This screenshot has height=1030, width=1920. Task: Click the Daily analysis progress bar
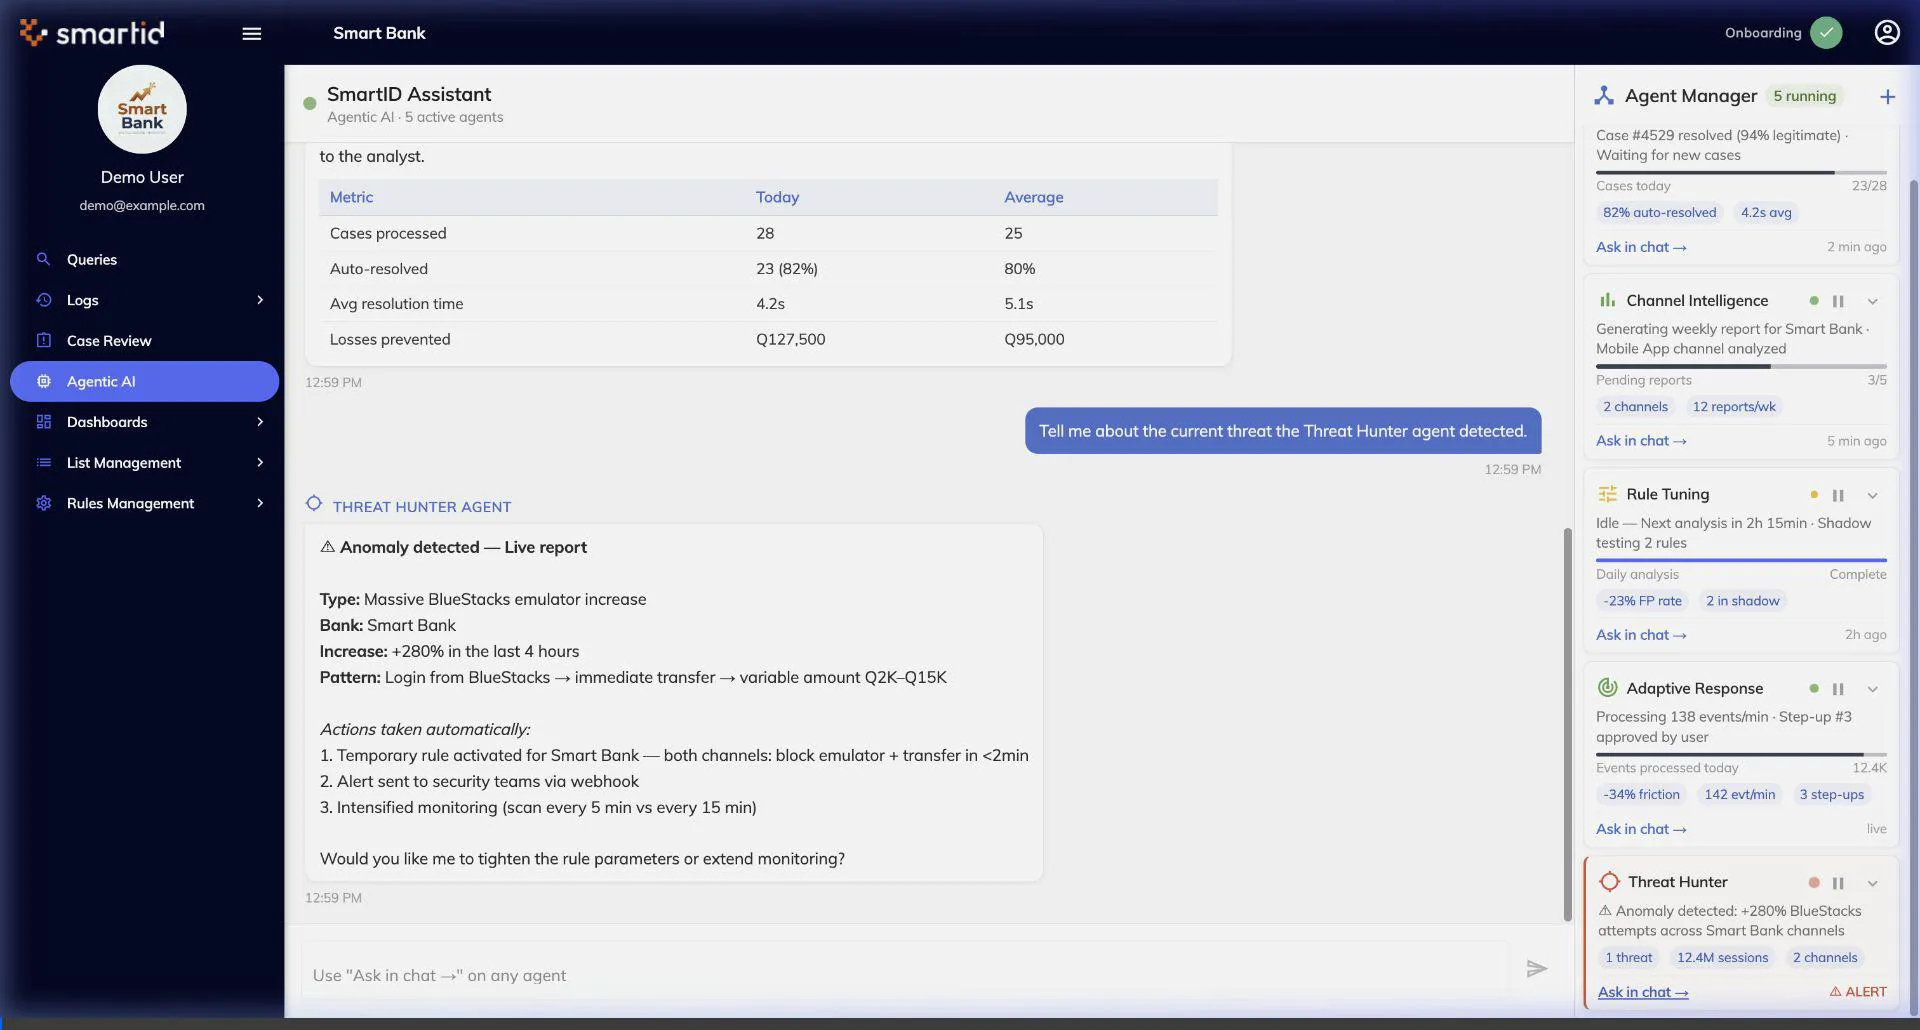pos(1741,560)
